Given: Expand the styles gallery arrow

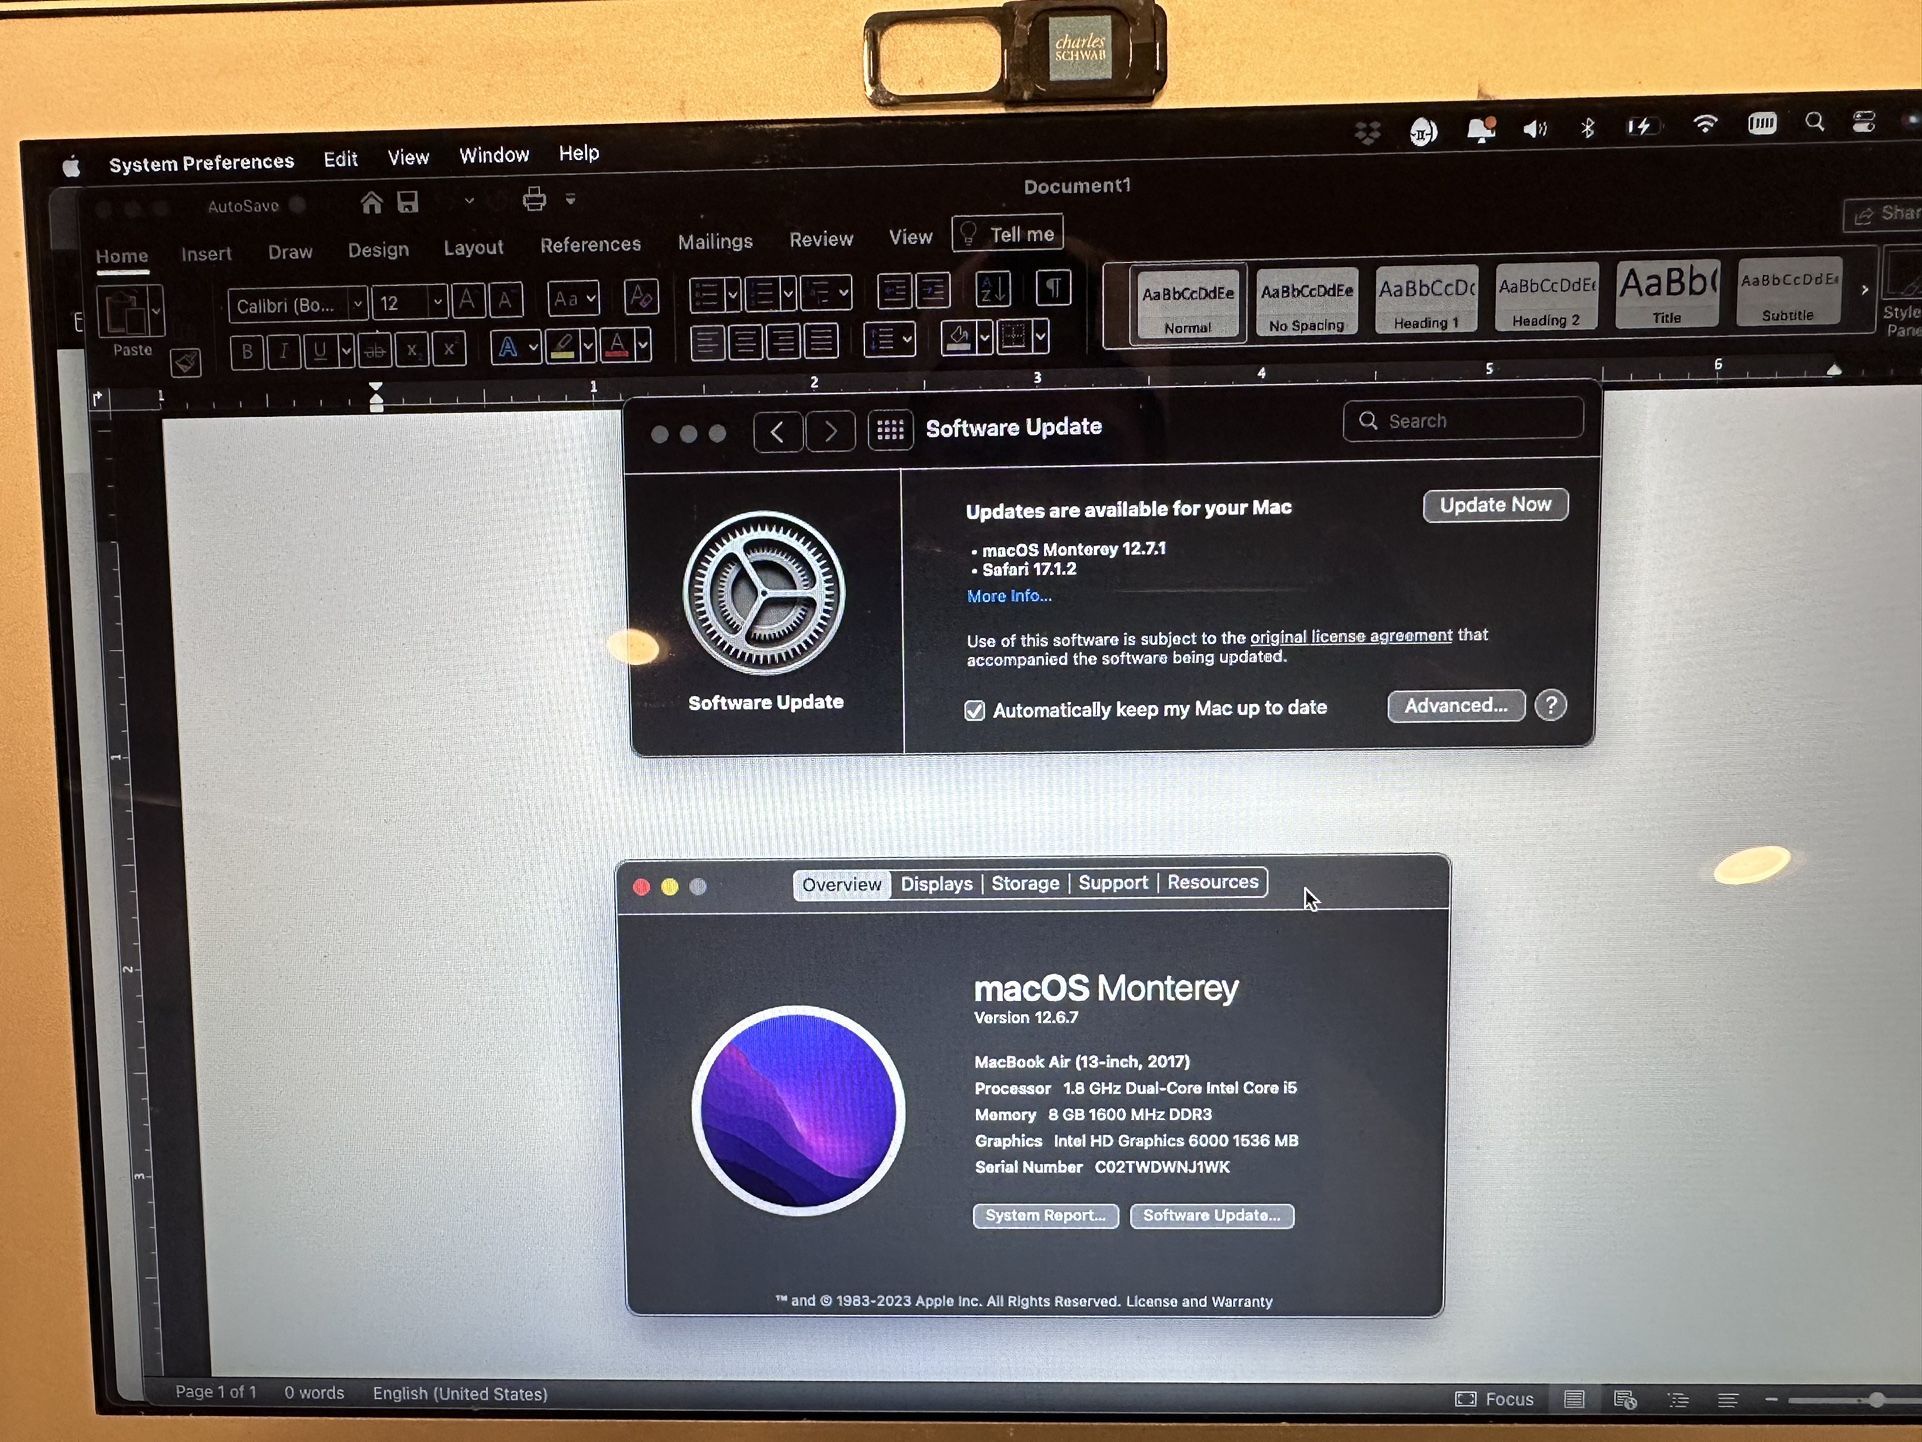Looking at the screenshot, I should 1864,290.
